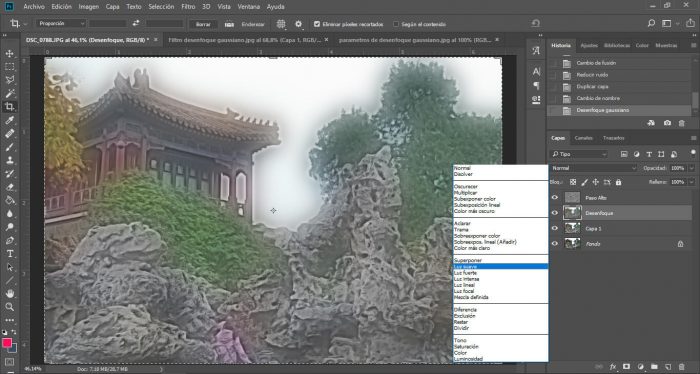Select the Magic Wand tool
The image size is (700, 374).
[9, 93]
